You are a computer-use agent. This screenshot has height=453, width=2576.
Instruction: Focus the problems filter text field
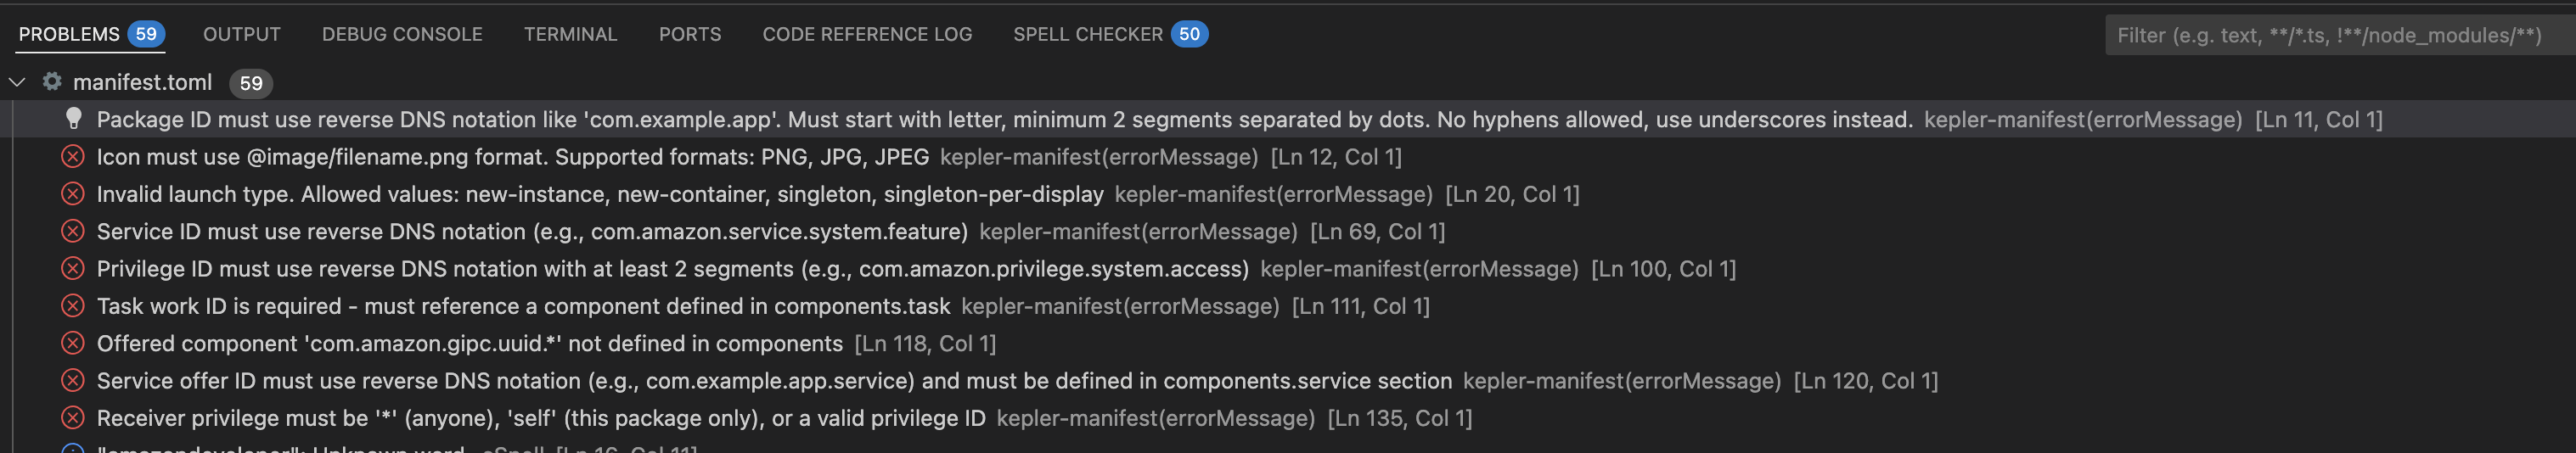point(2330,35)
